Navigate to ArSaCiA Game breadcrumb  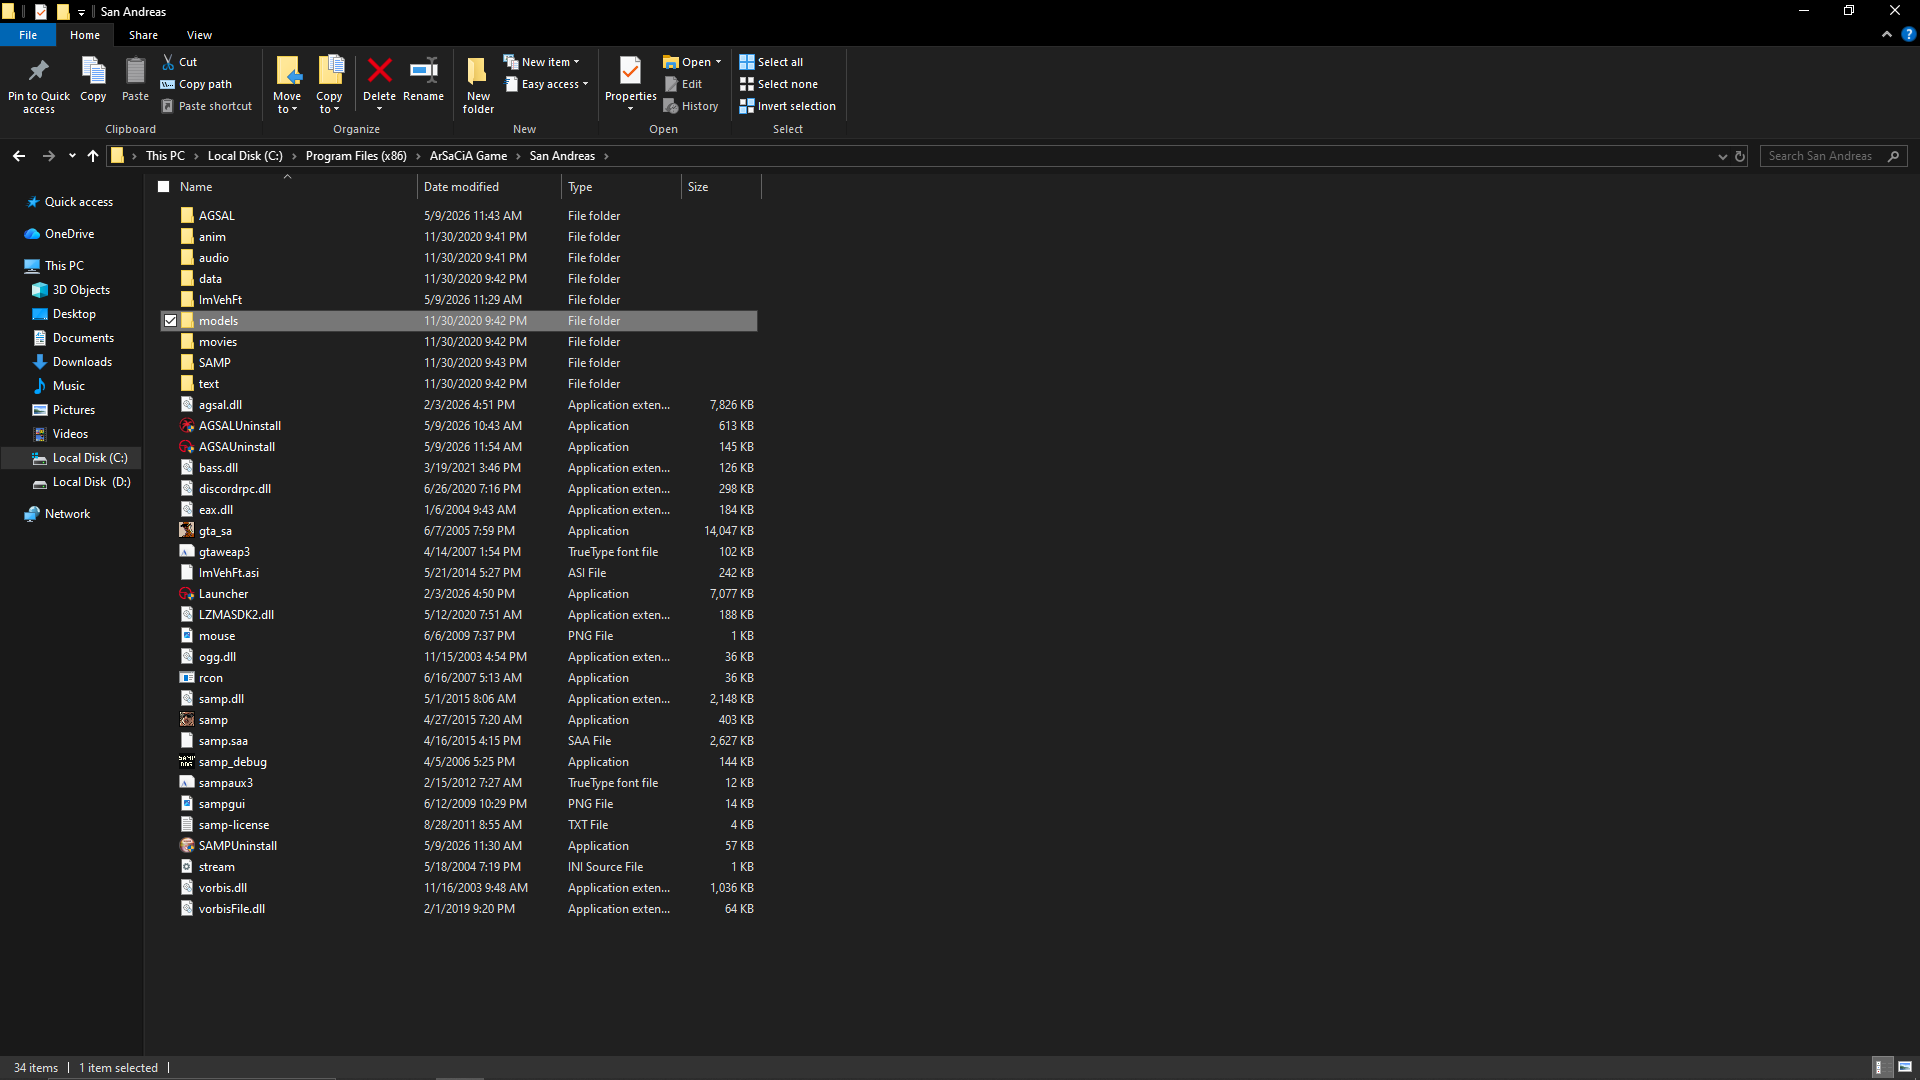pyautogui.click(x=468, y=156)
